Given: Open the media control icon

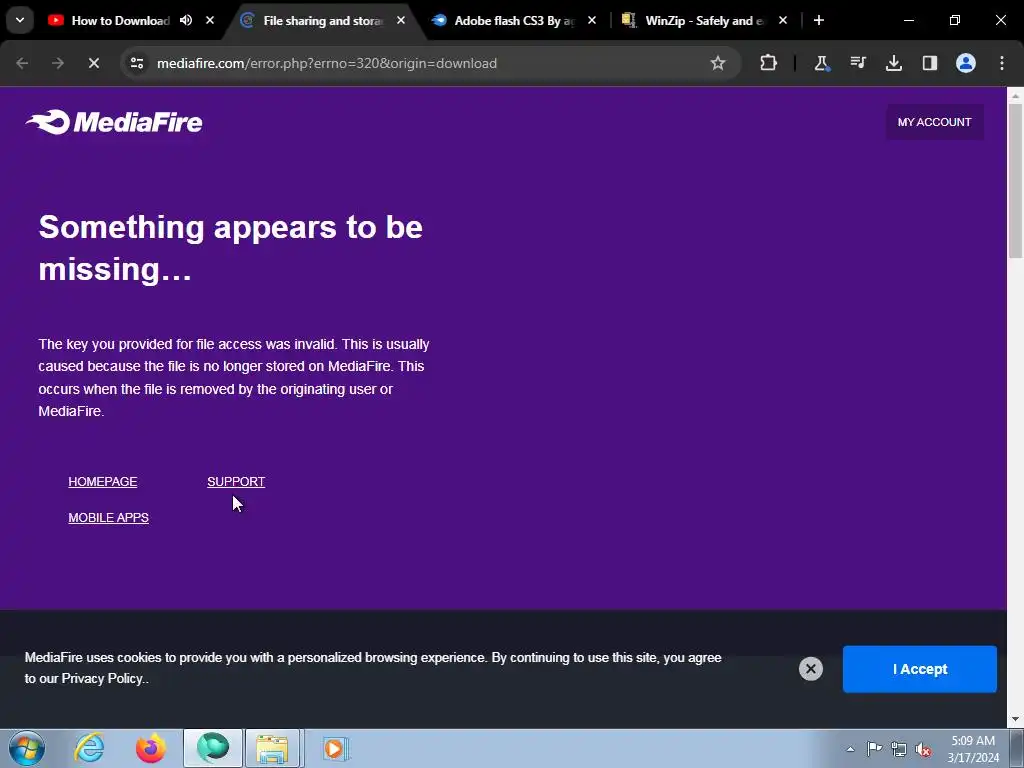Looking at the screenshot, I should 857,63.
